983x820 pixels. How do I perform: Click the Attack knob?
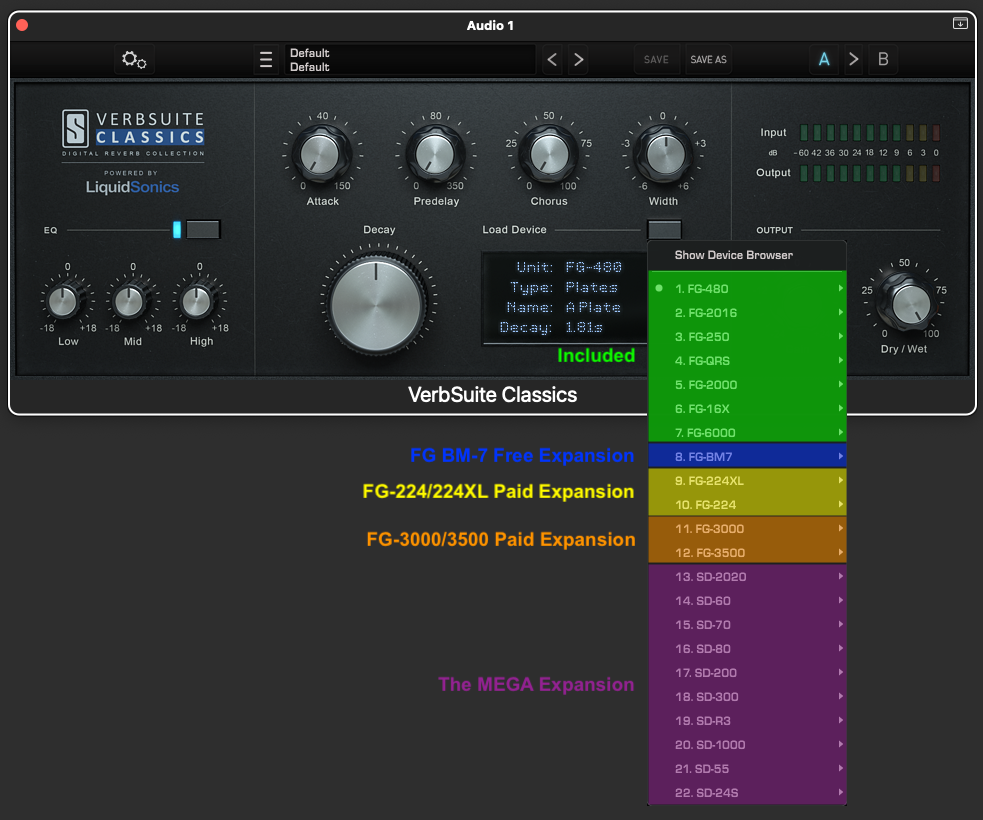click(321, 154)
